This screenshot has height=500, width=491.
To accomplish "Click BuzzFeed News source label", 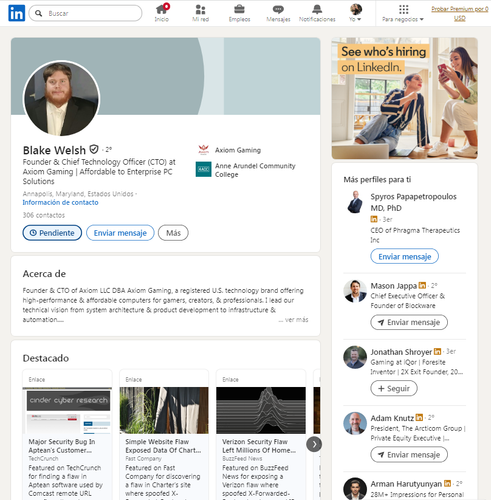I will point(242,459).
